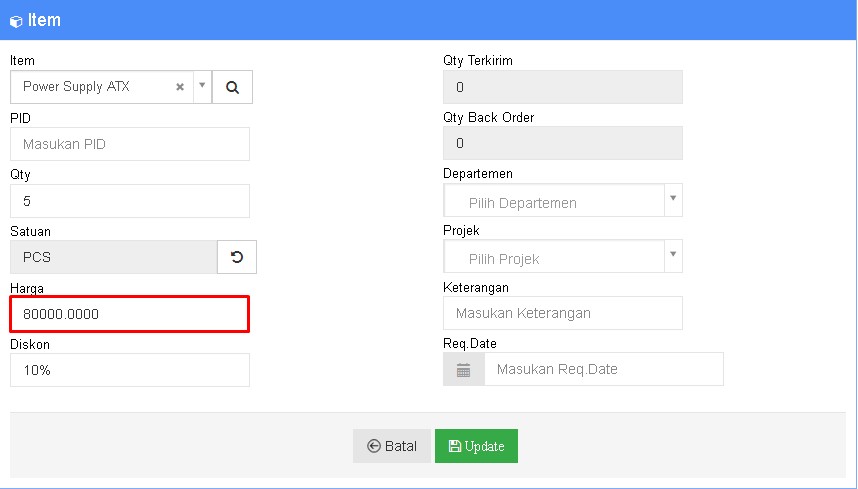Click the Qty Back Order field
858x489 pixels.
(562, 143)
